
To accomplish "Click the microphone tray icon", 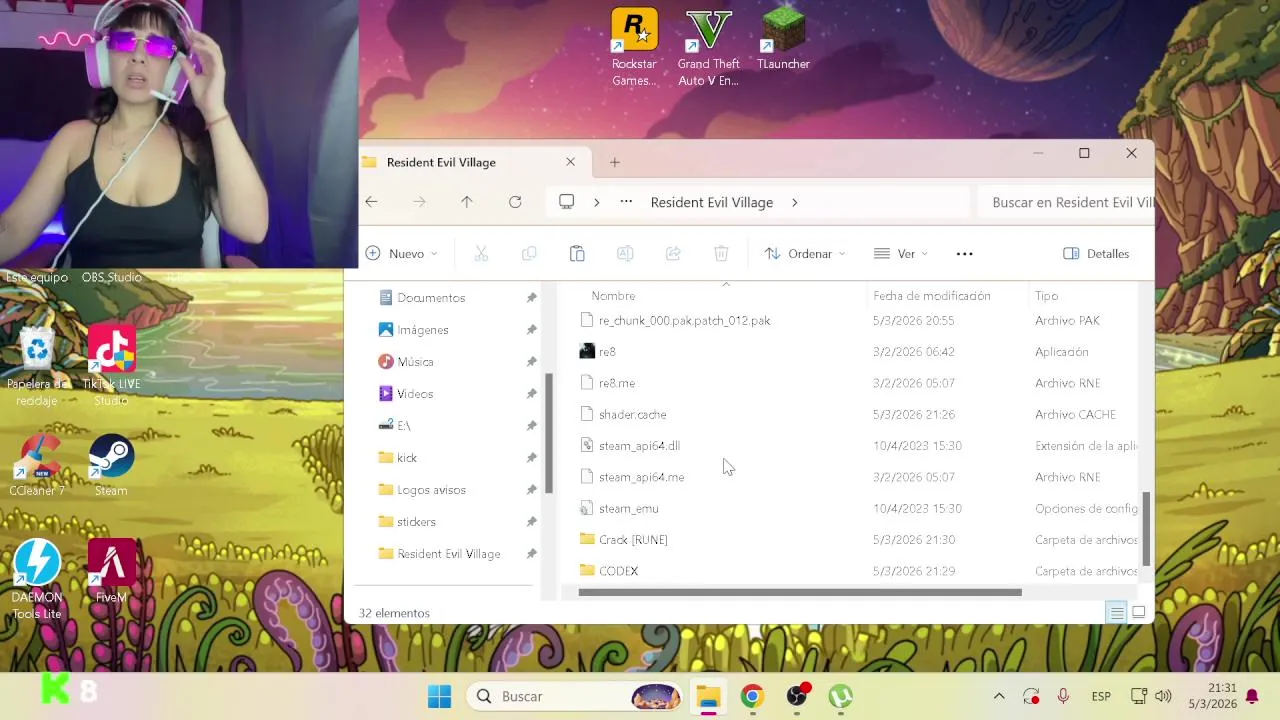I will [1063, 696].
